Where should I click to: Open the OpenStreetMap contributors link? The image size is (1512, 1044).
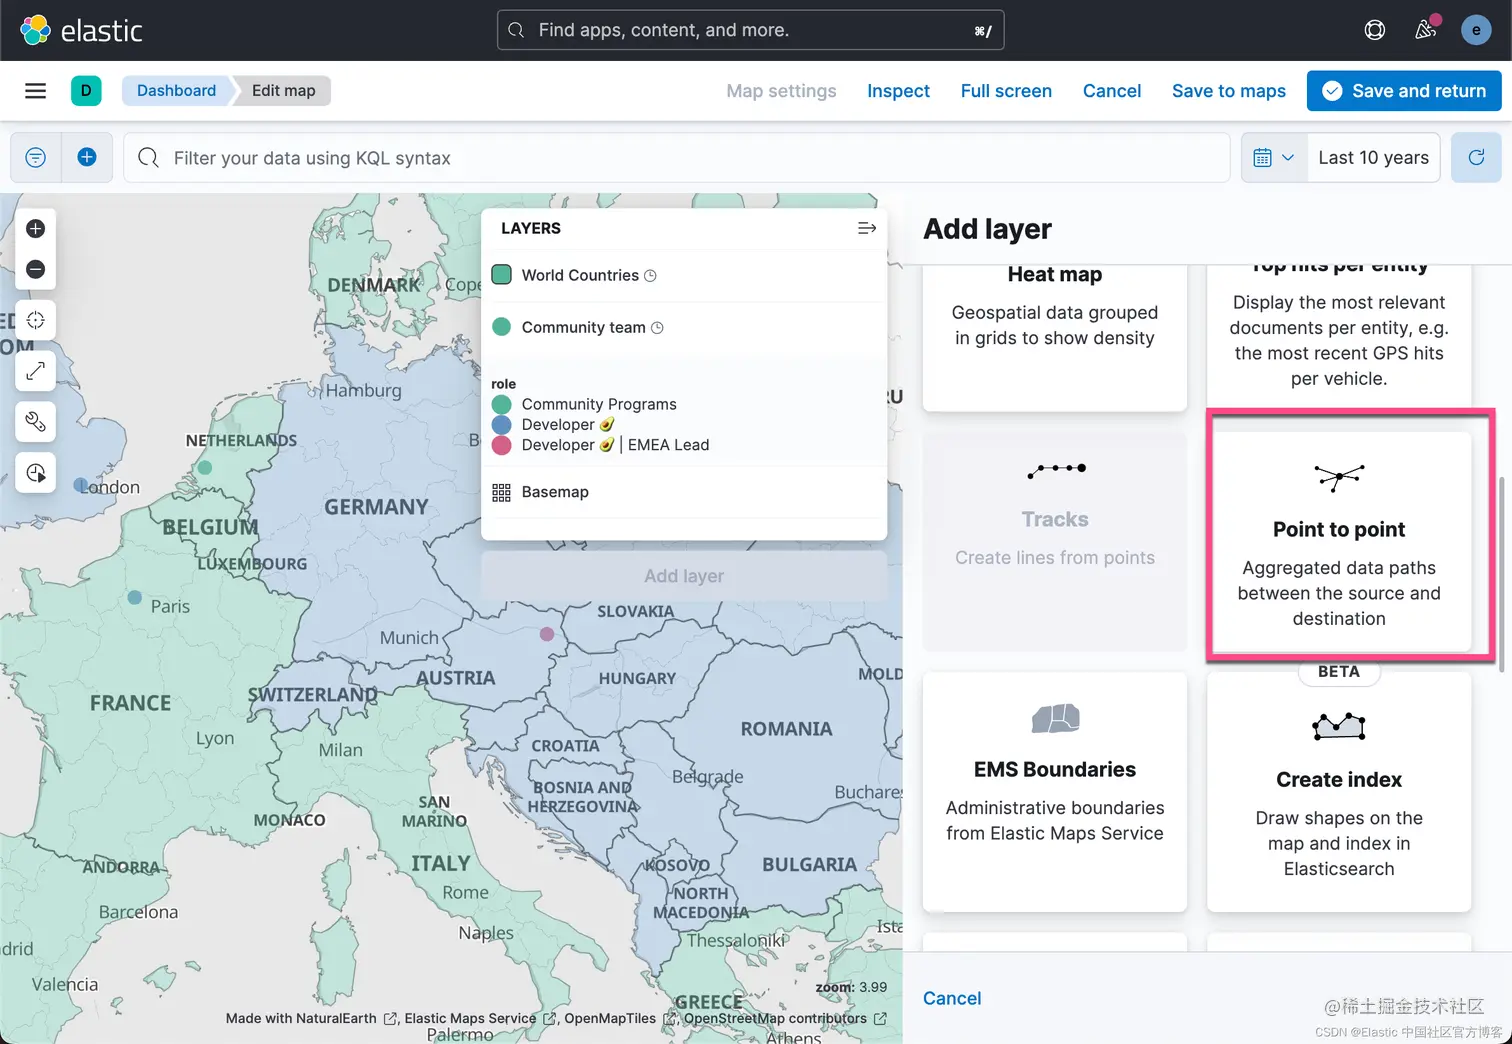tap(785, 1019)
